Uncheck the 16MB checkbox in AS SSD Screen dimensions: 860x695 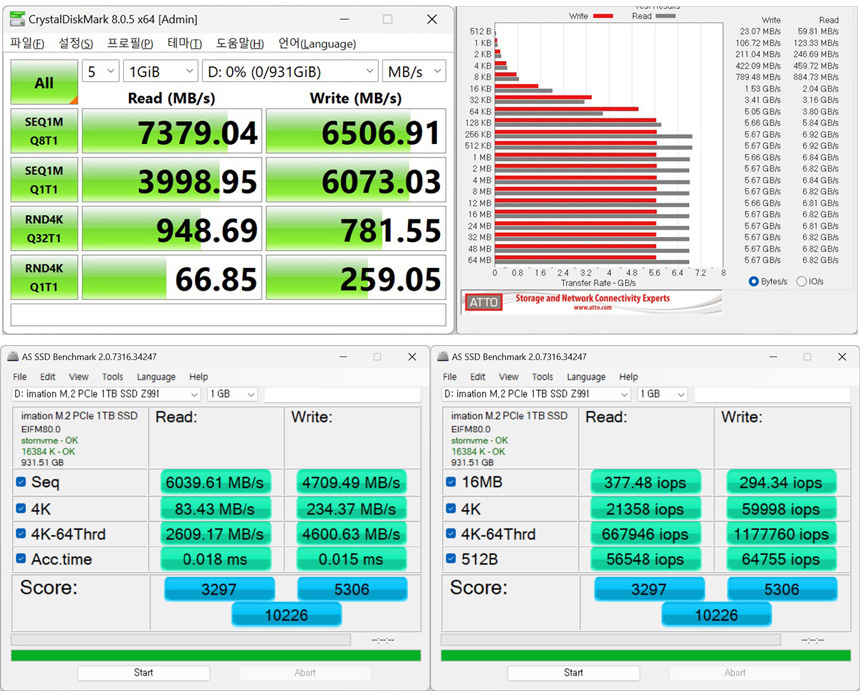click(451, 482)
